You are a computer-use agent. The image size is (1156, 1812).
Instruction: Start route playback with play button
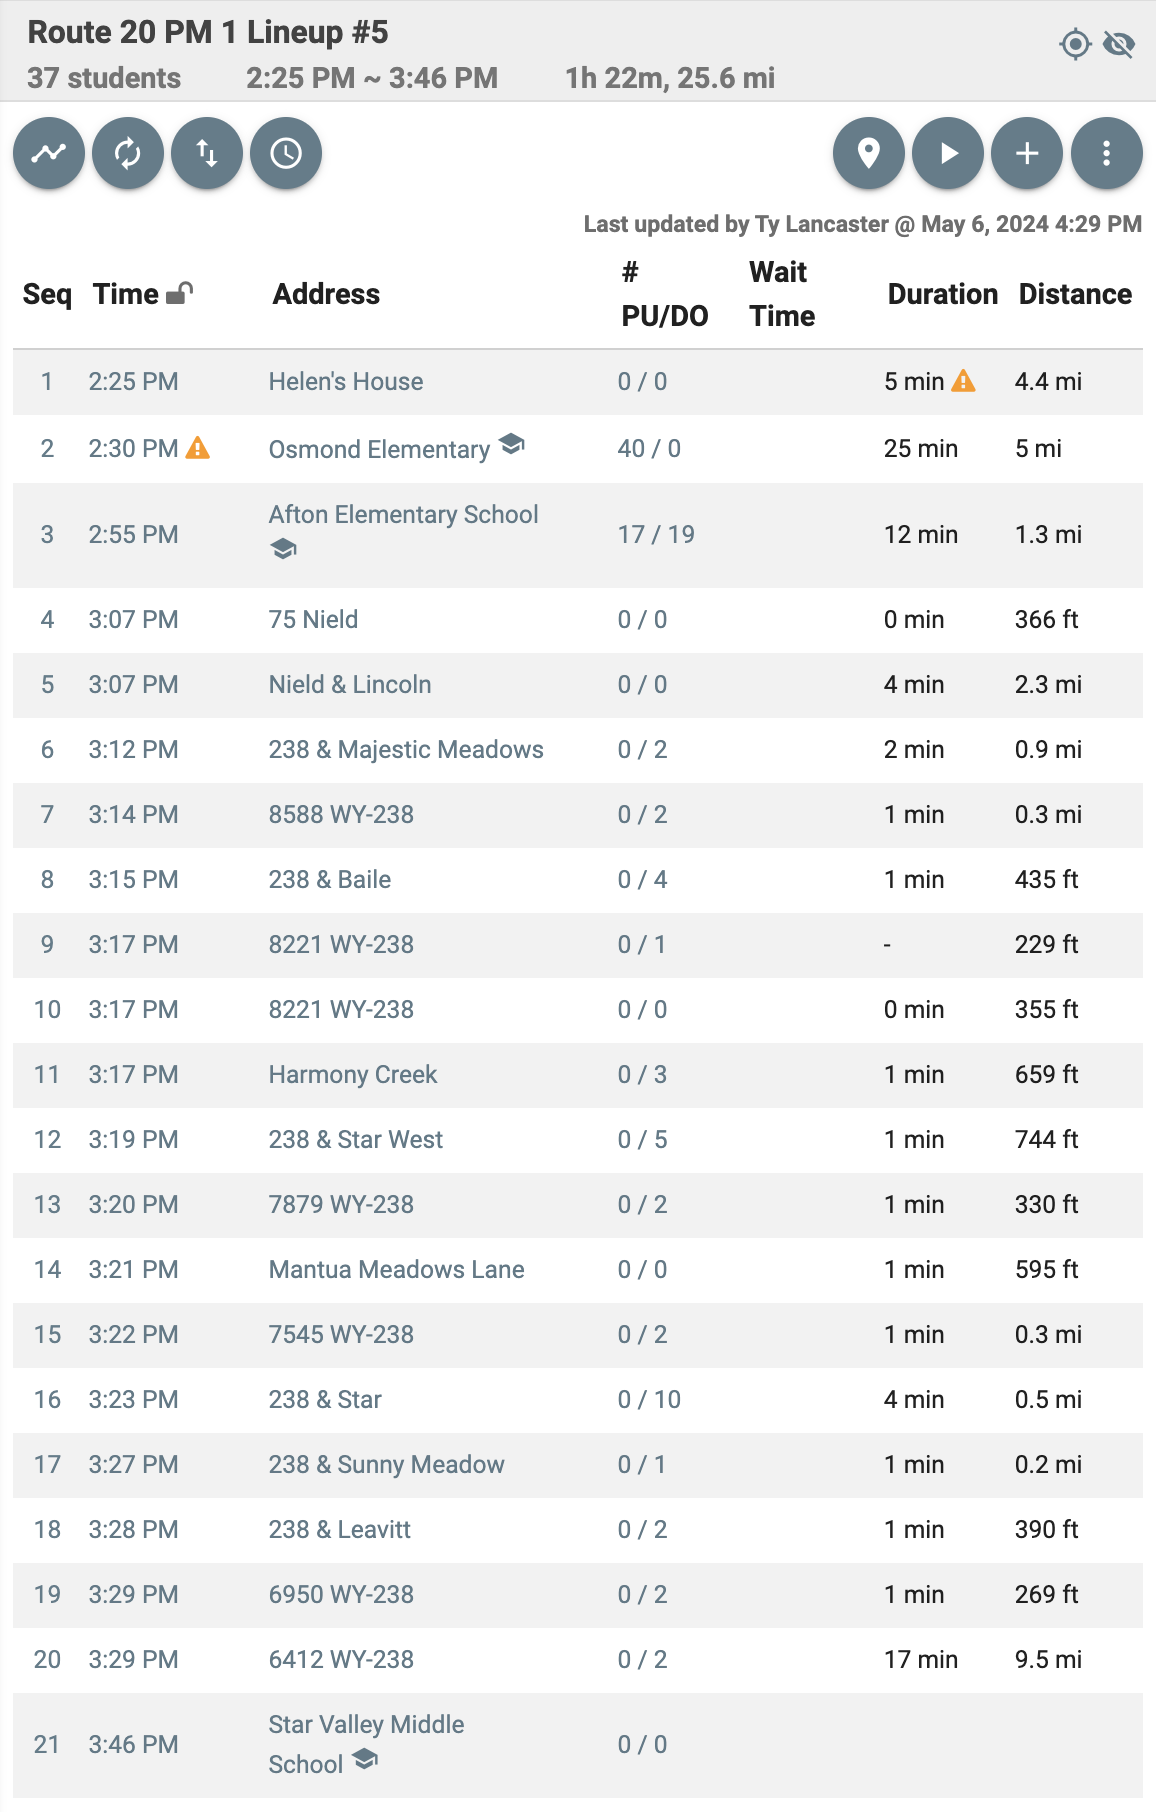[948, 153]
